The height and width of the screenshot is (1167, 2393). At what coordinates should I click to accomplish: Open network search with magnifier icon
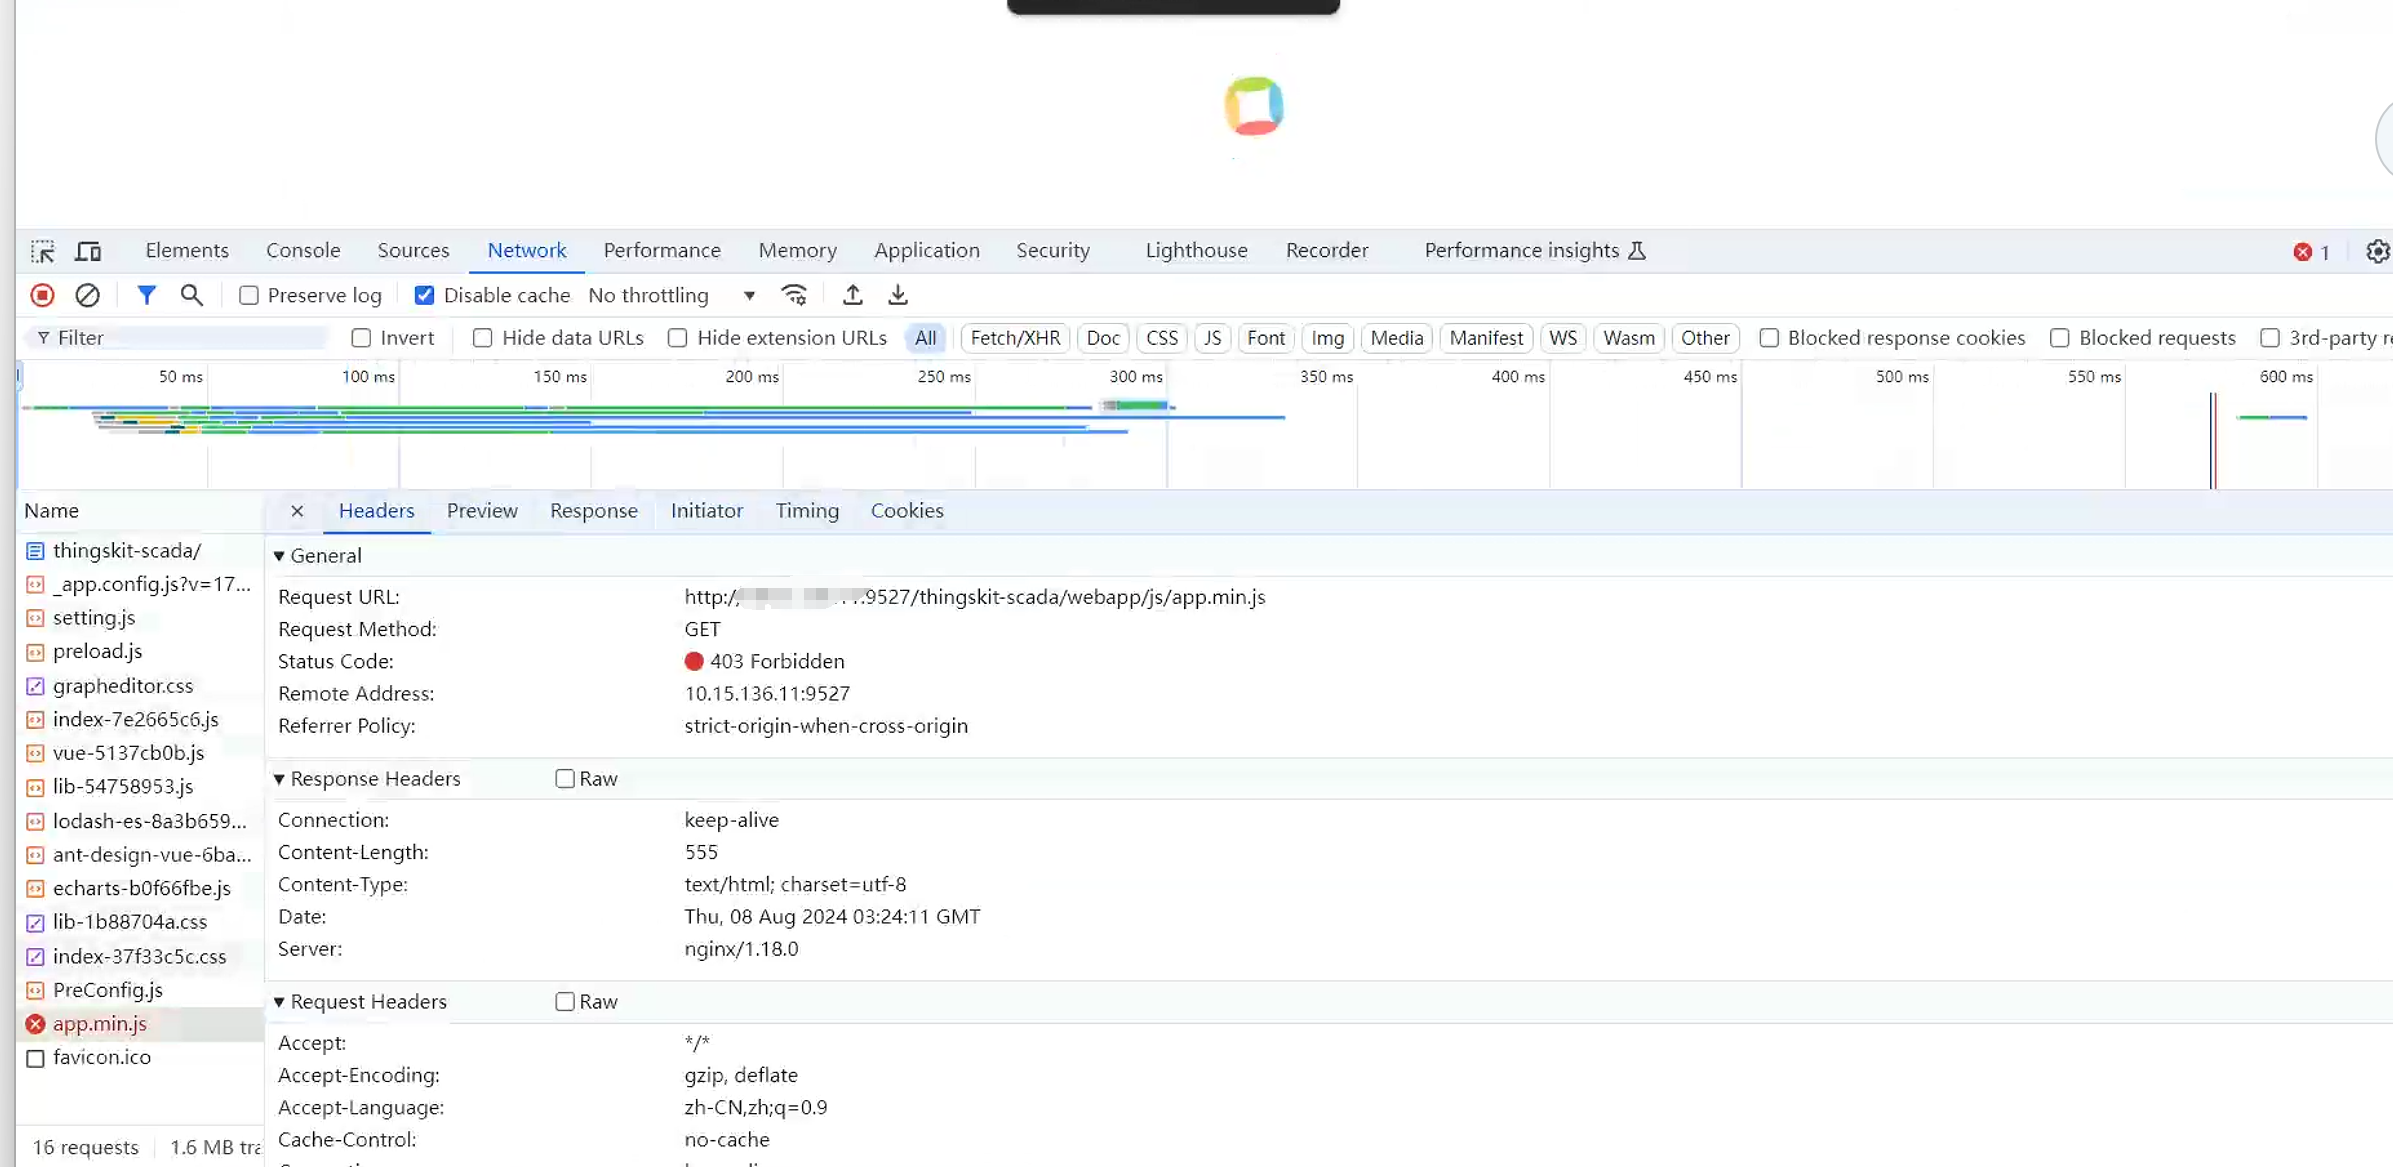[191, 295]
